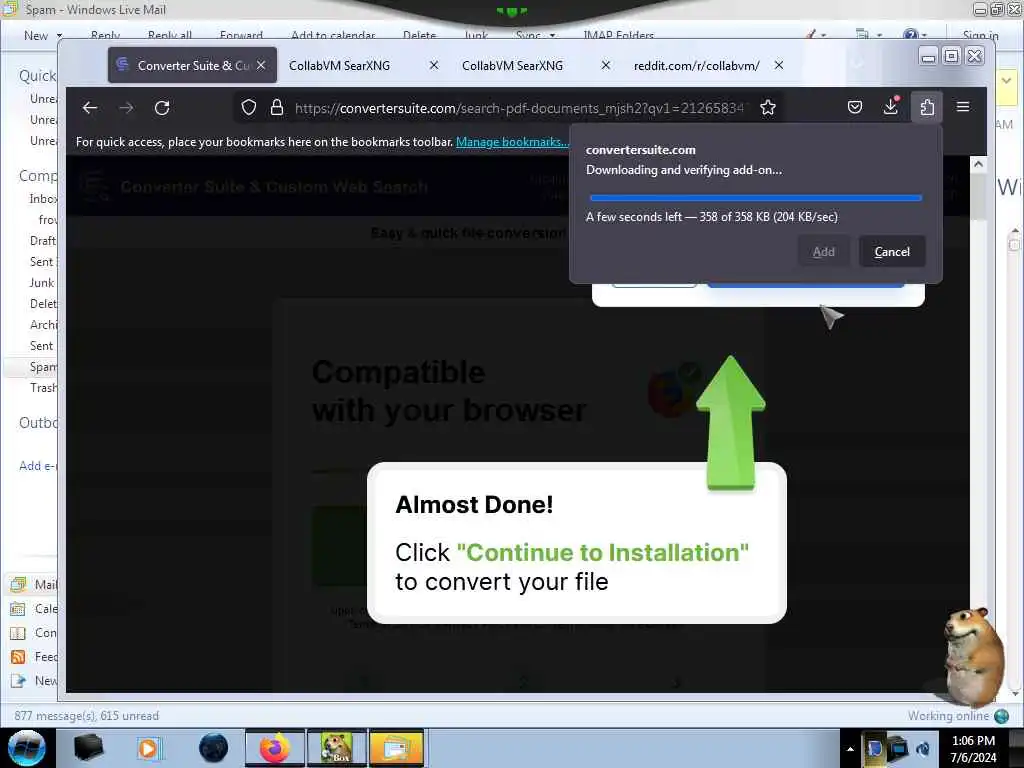This screenshot has width=1024, height=768.
Task: Bookmark page with the star icon
Action: (x=768, y=108)
